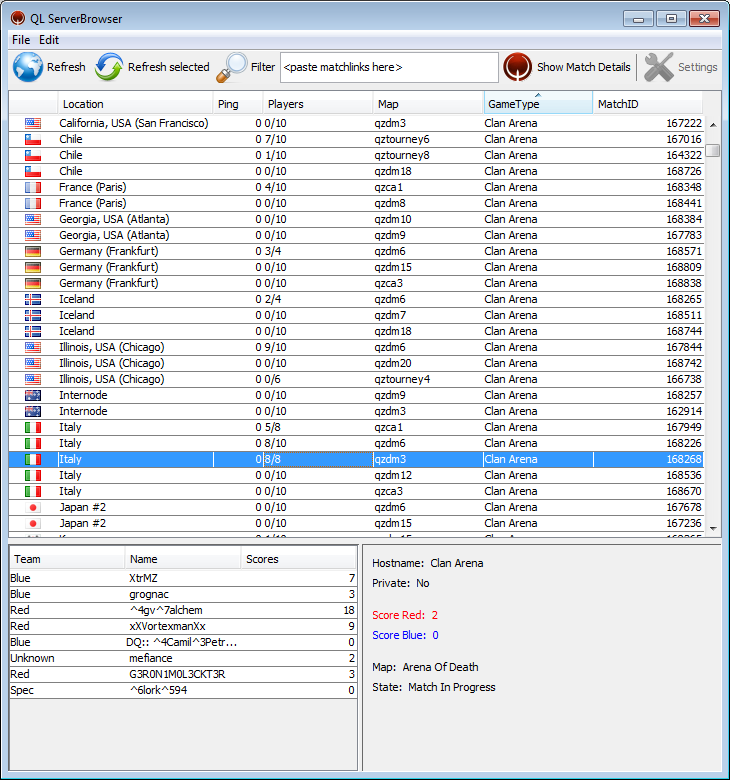
Task: Open the File menu
Action: (21, 40)
